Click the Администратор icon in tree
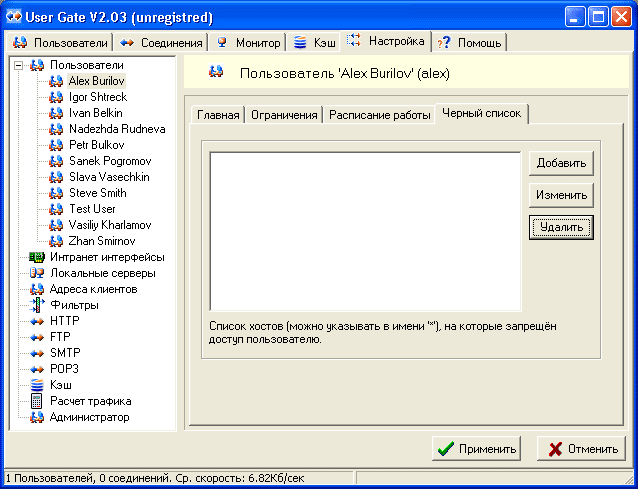The width and height of the screenshot is (638, 489). click(37, 417)
